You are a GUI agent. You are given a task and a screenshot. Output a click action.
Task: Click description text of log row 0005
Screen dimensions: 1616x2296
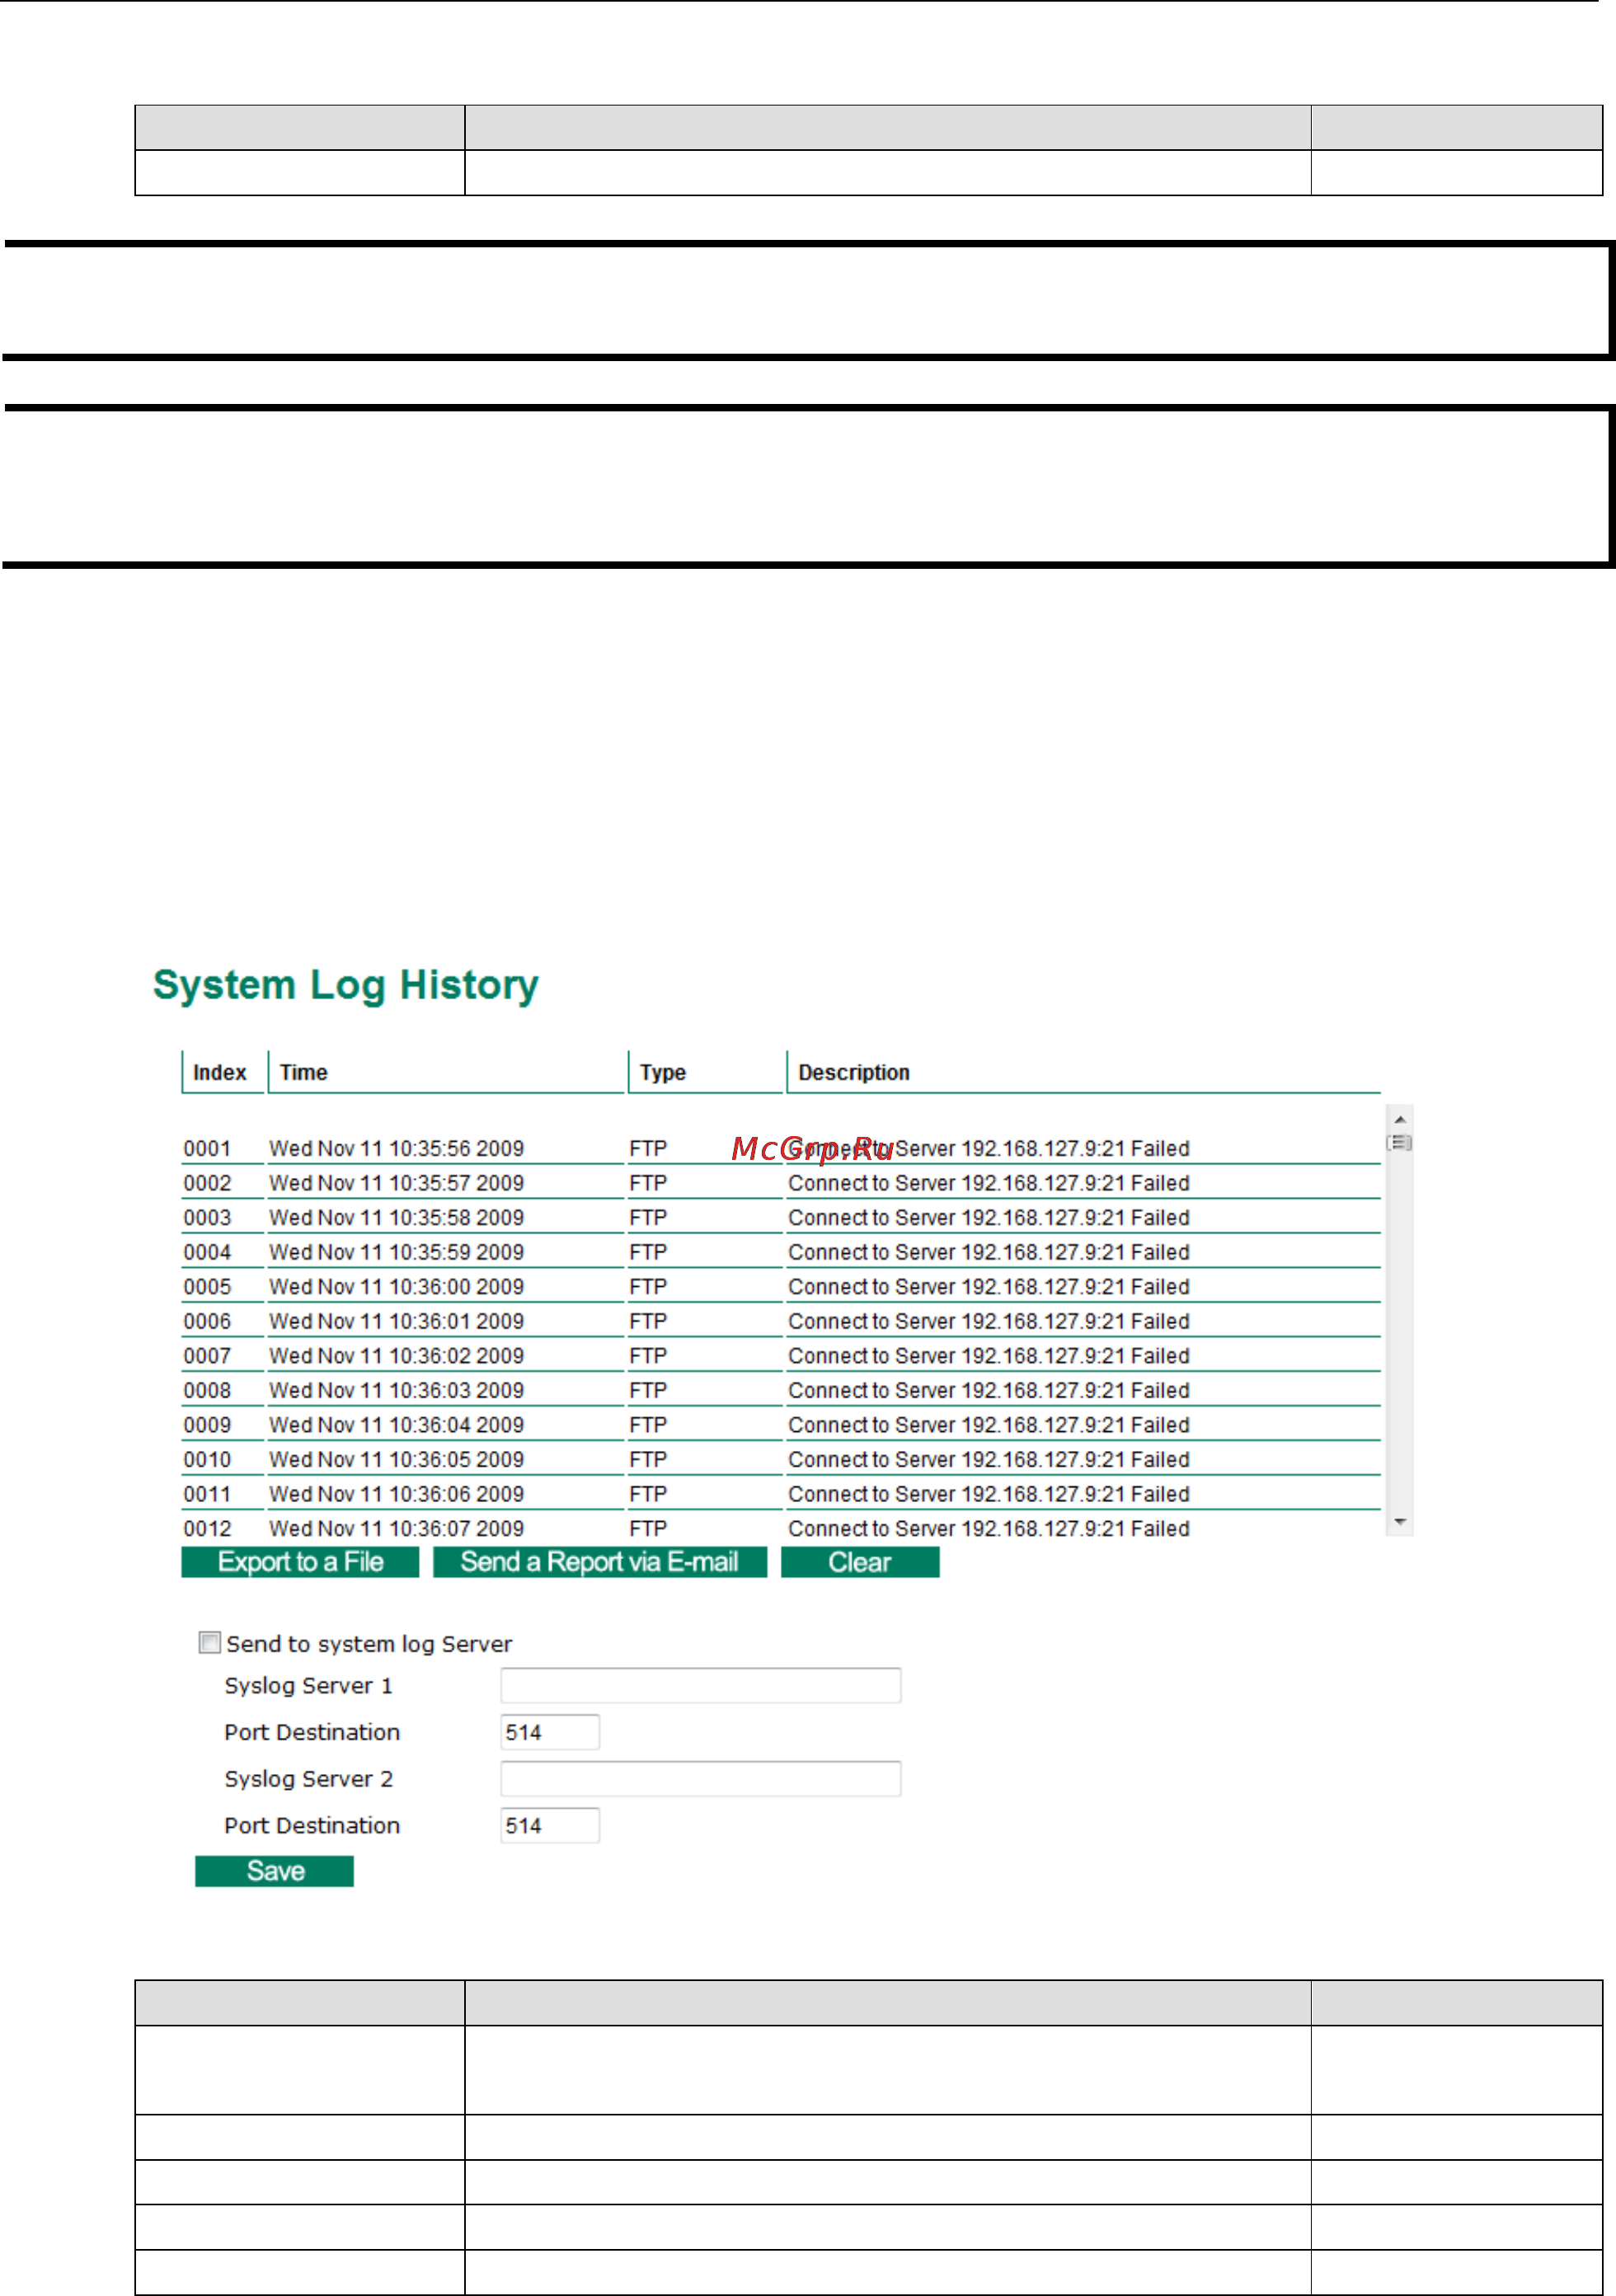pyautogui.click(x=989, y=1286)
